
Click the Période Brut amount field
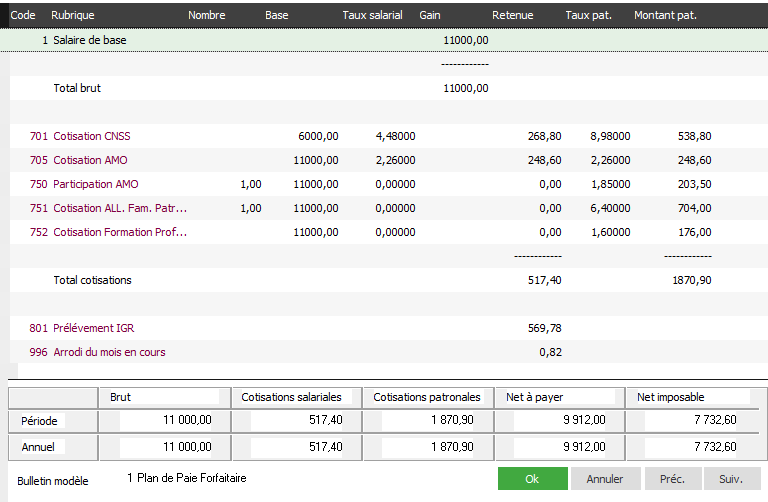click(165, 421)
